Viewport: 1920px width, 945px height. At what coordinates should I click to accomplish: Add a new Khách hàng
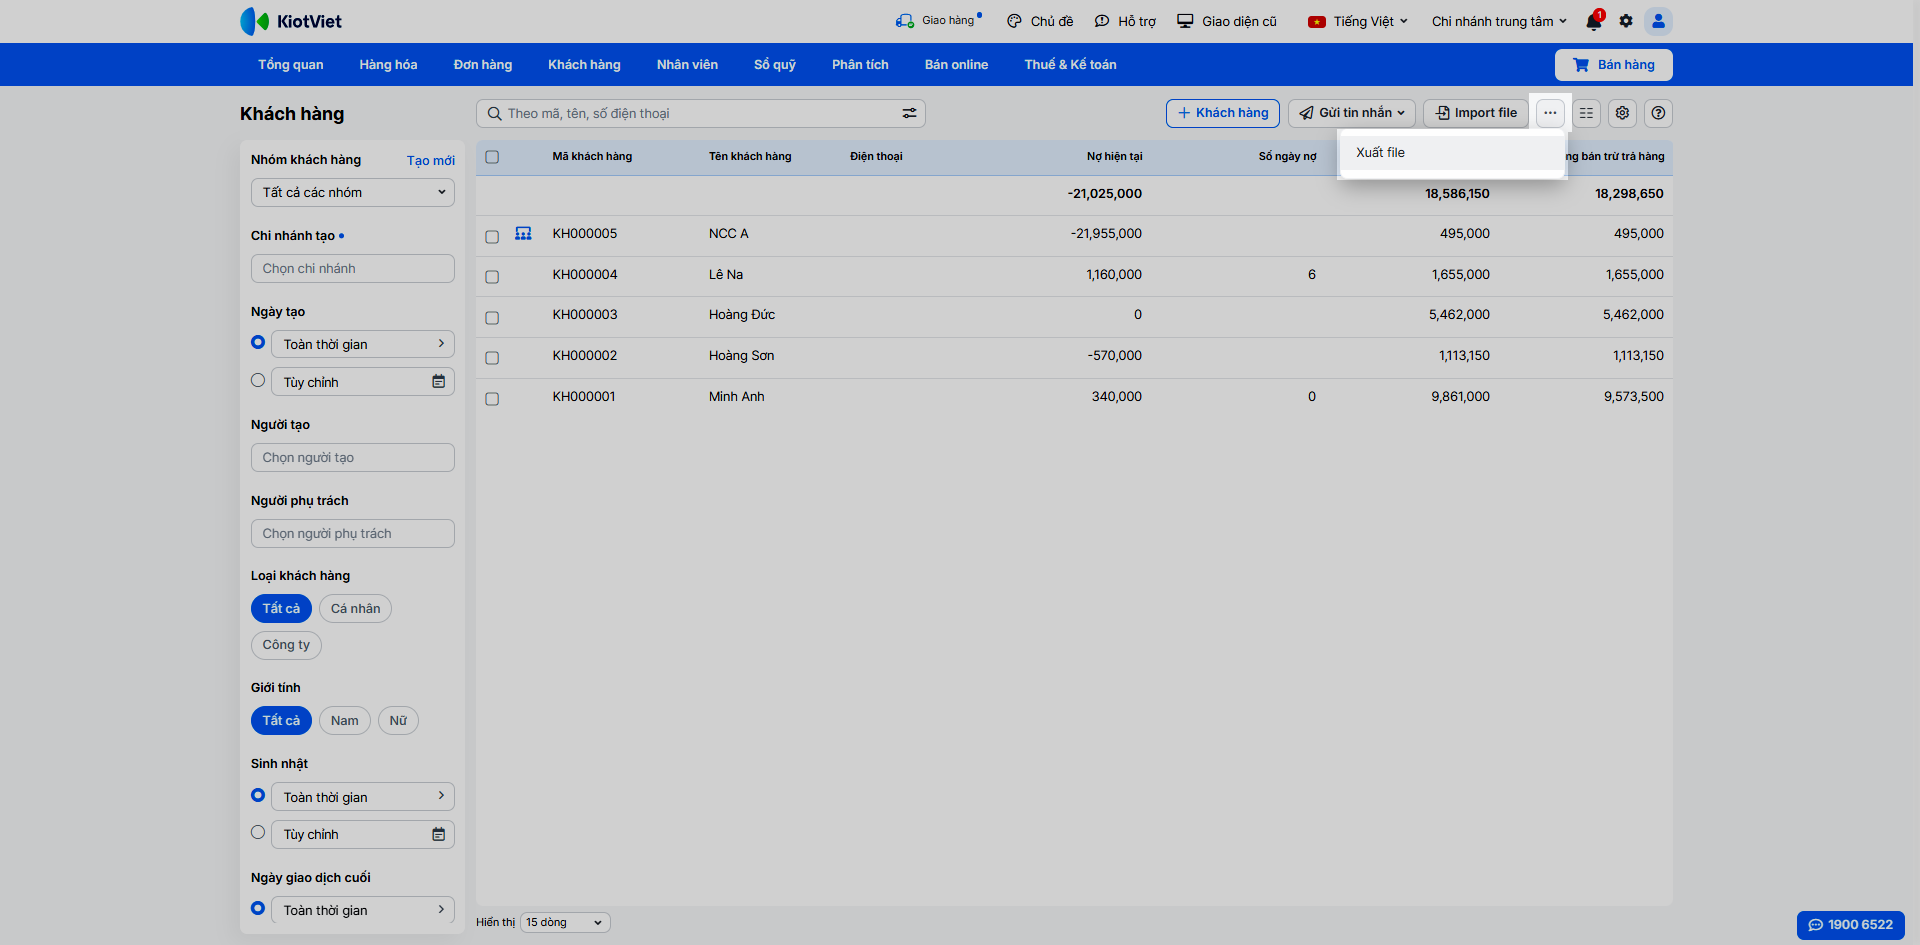pyautogui.click(x=1222, y=113)
